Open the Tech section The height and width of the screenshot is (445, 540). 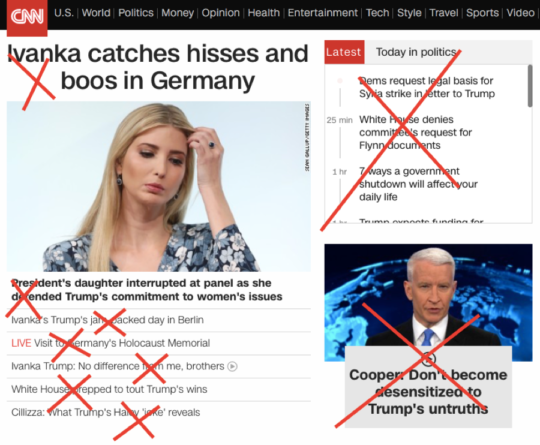point(377,13)
